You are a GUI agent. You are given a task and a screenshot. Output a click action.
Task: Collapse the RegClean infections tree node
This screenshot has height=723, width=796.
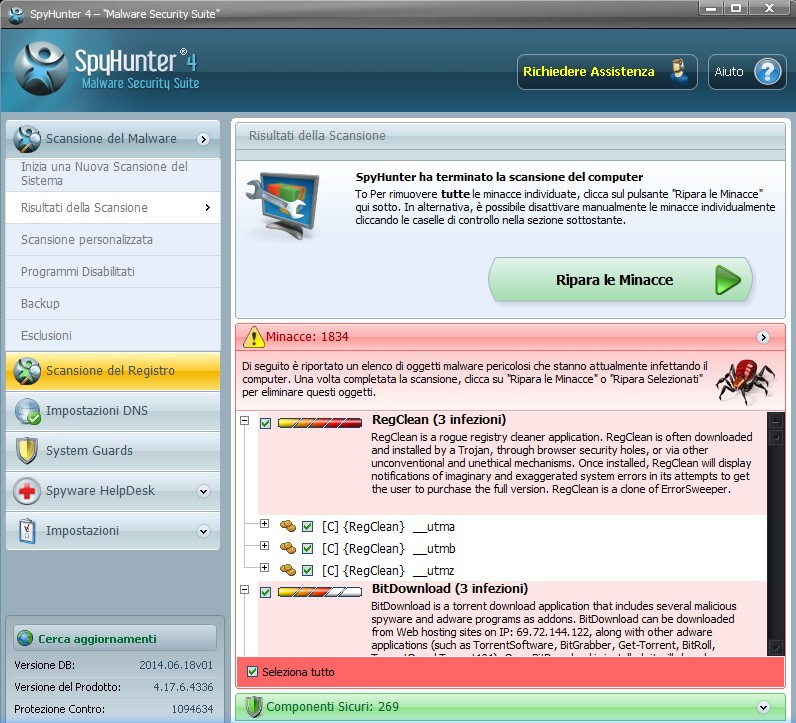pyautogui.click(x=245, y=421)
